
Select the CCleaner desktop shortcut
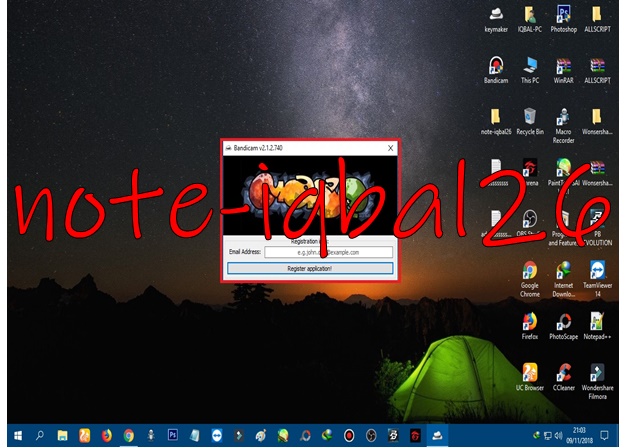[563, 377]
